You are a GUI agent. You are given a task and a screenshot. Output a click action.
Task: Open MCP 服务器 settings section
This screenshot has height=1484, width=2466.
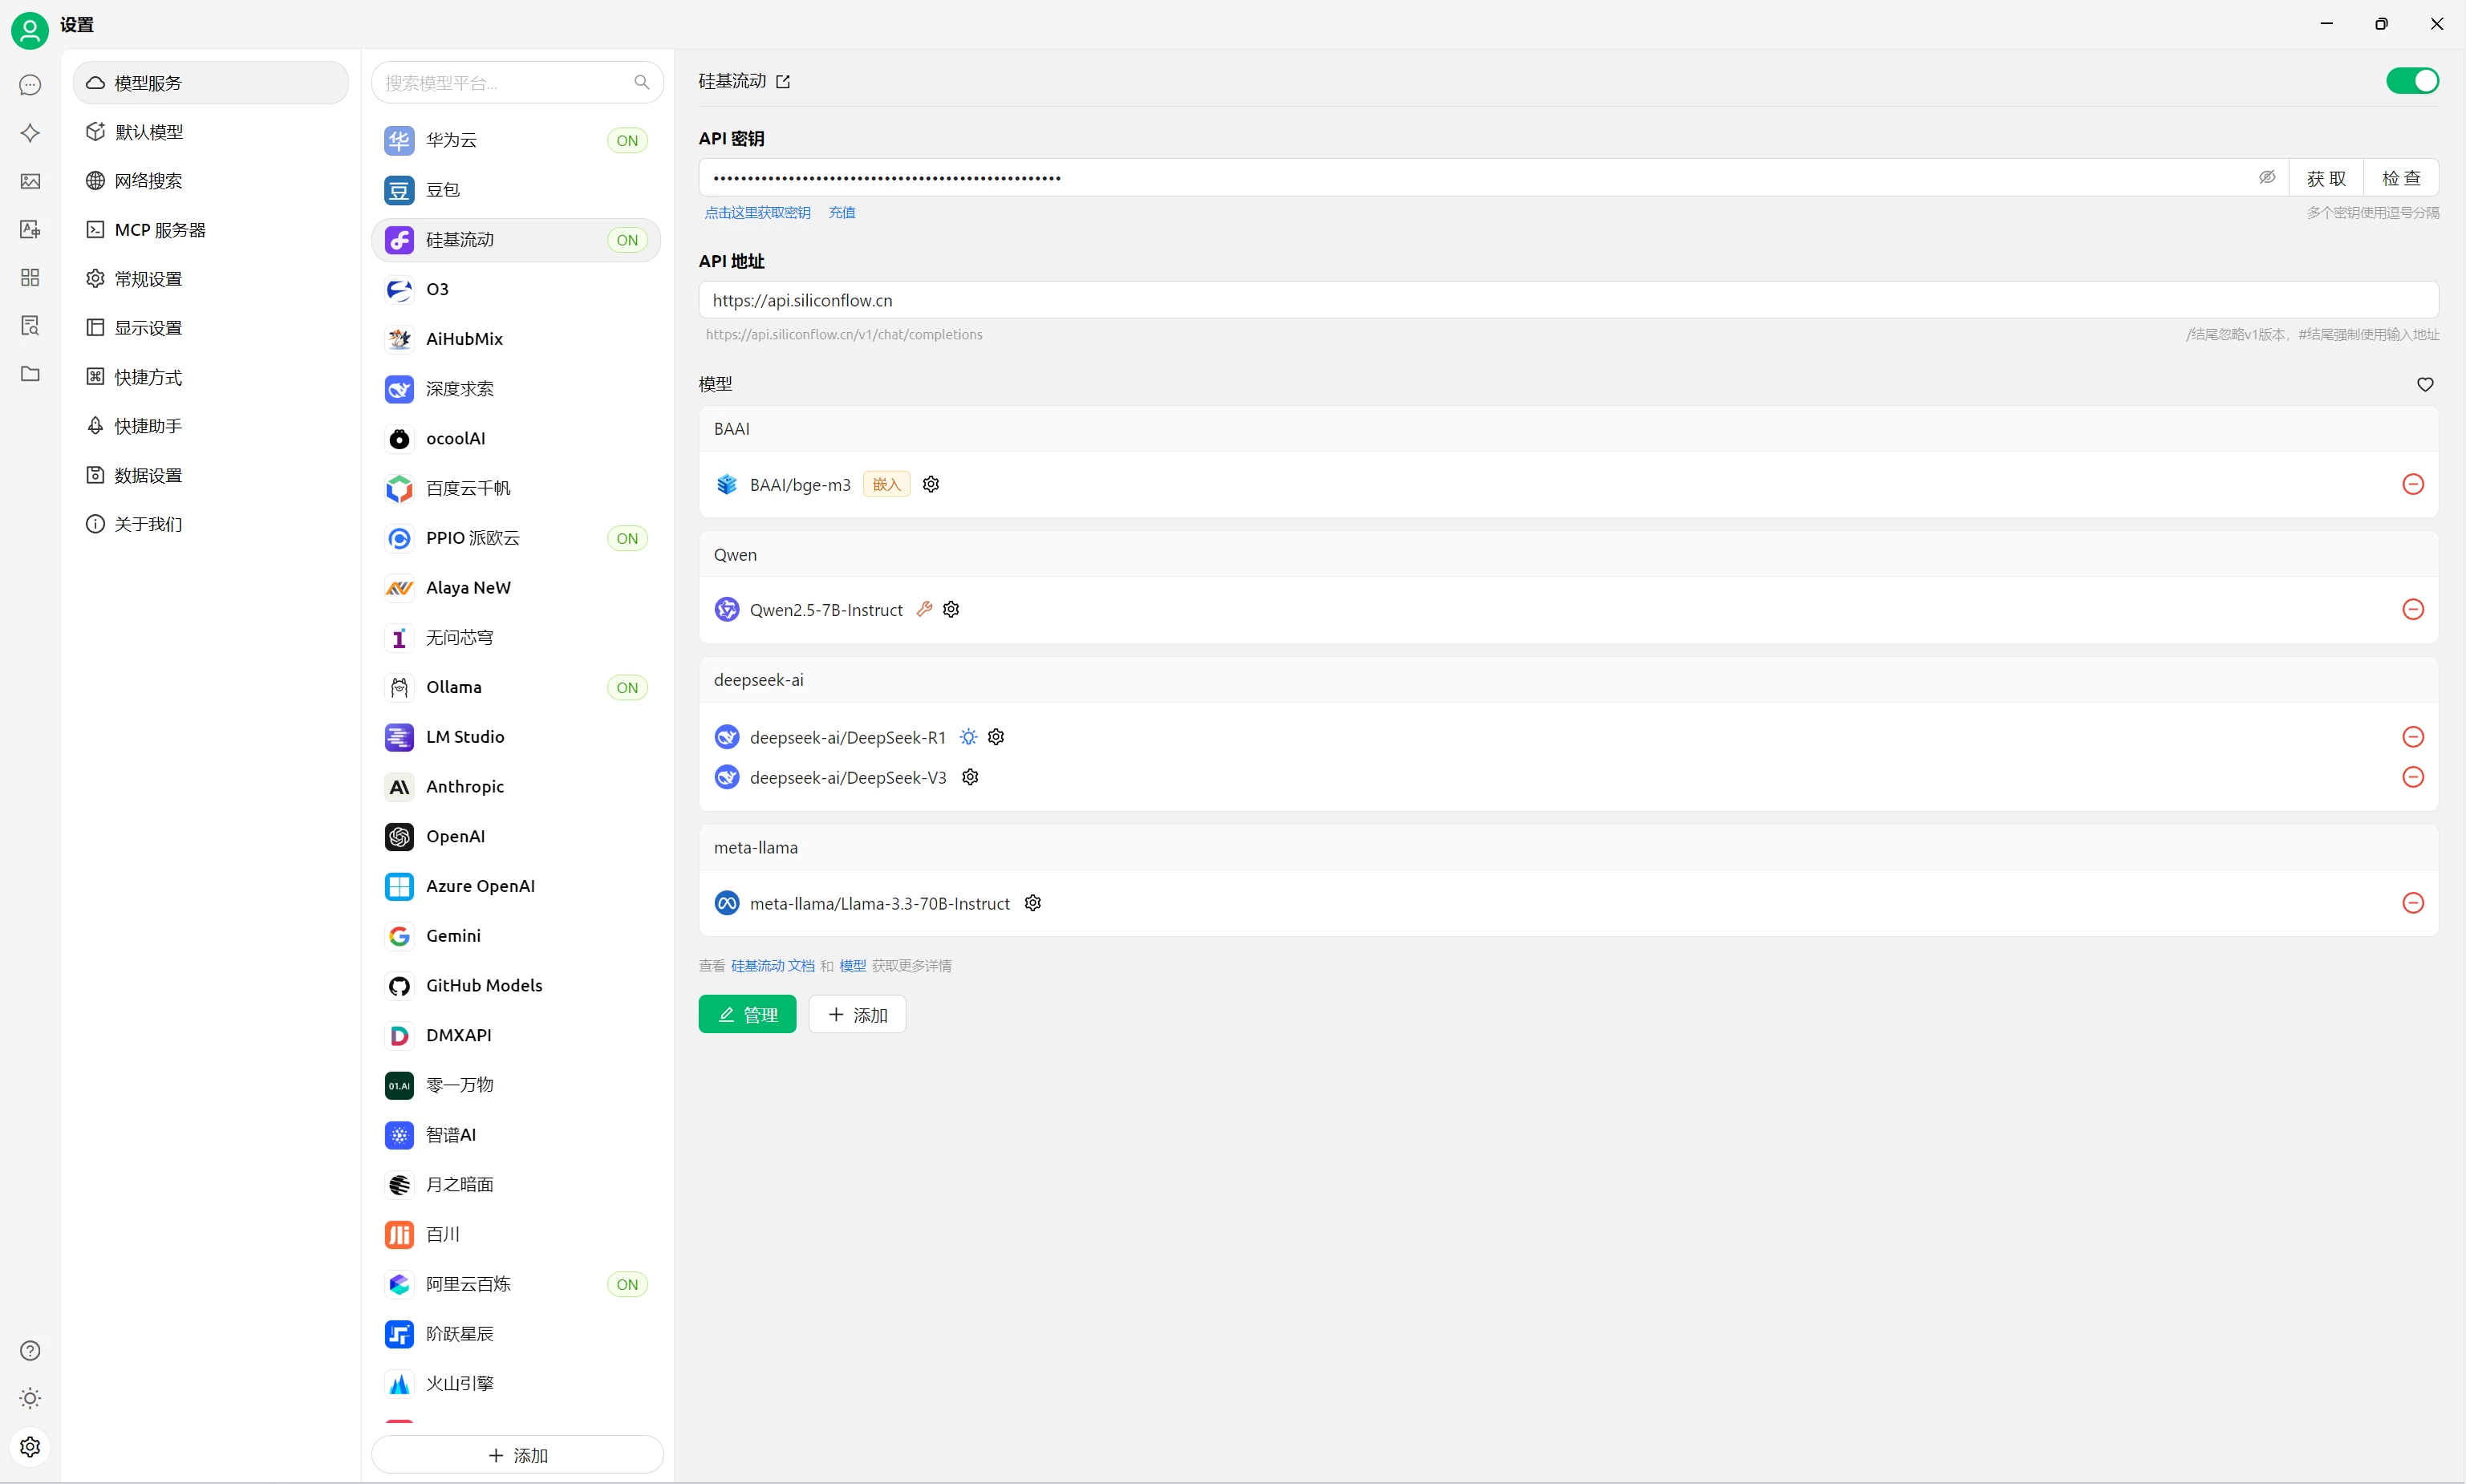coord(211,230)
